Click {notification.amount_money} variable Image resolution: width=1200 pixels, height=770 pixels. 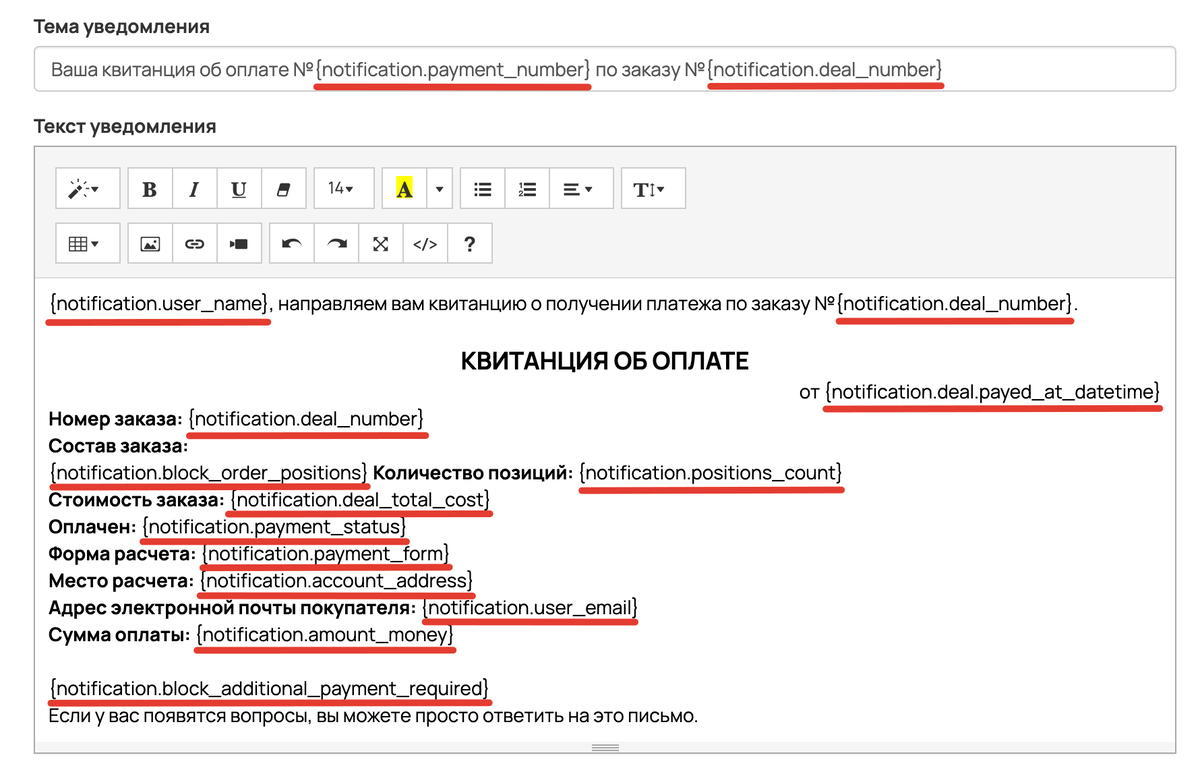coord(326,634)
